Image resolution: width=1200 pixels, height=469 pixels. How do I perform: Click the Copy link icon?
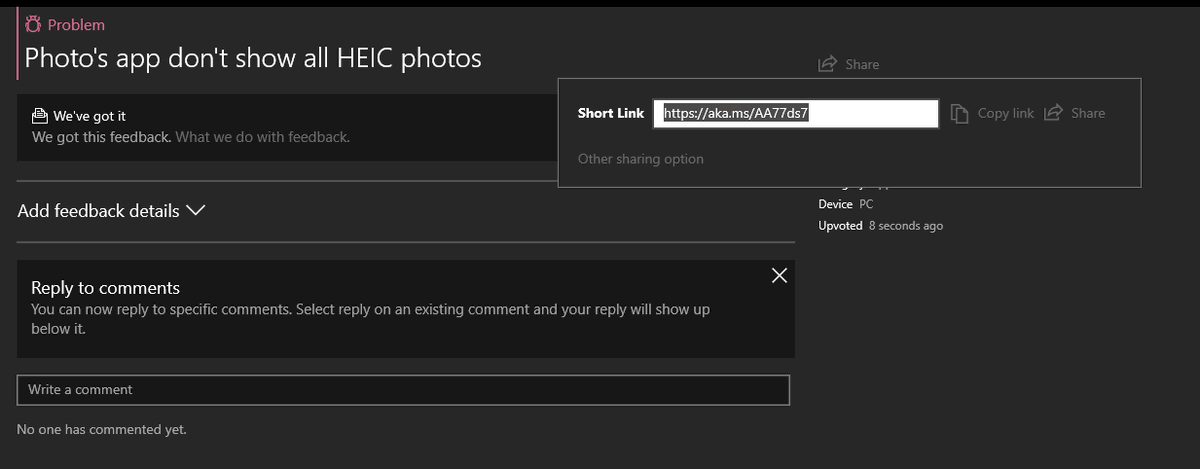coord(960,114)
